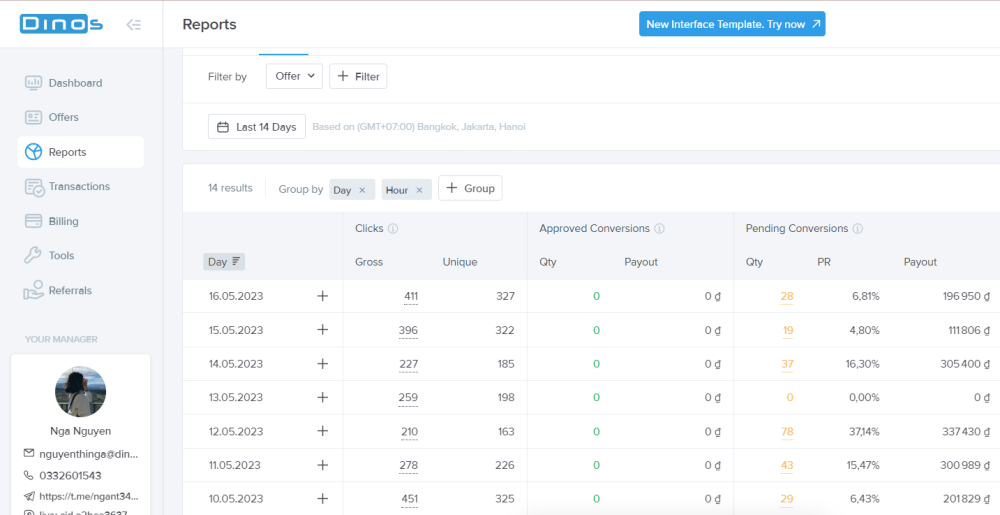Remove the Day grouping chip
Viewport: 1000px width, 515px height.
[x=362, y=190]
